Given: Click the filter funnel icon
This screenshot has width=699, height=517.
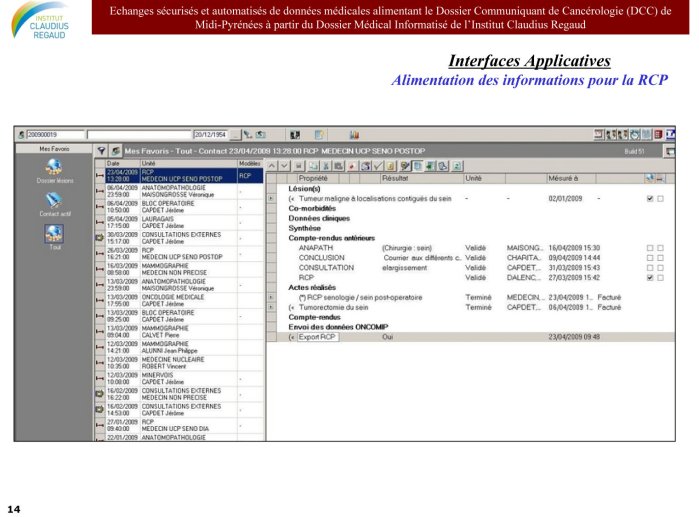Looking at the screenshot, I should [101, 151].
